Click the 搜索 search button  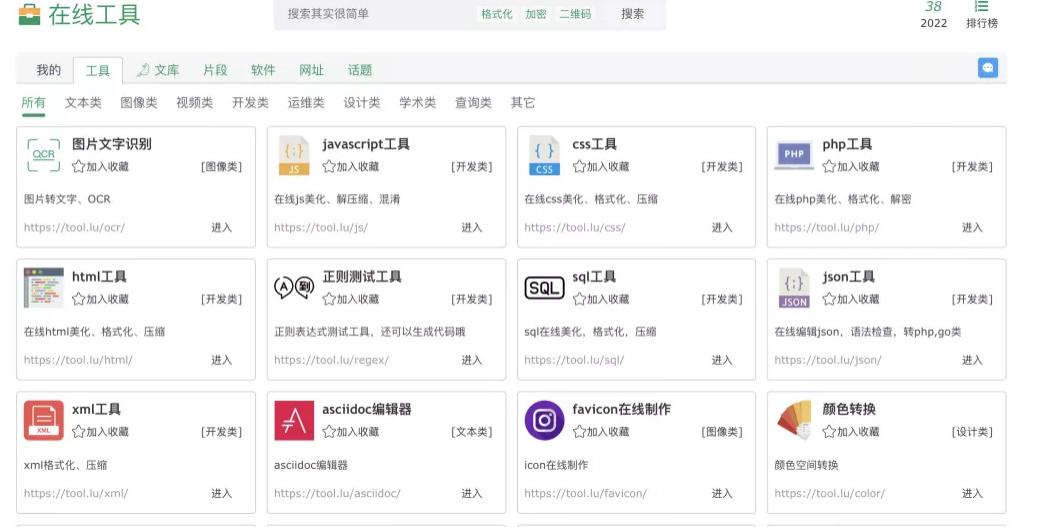[x=633, y=14]
